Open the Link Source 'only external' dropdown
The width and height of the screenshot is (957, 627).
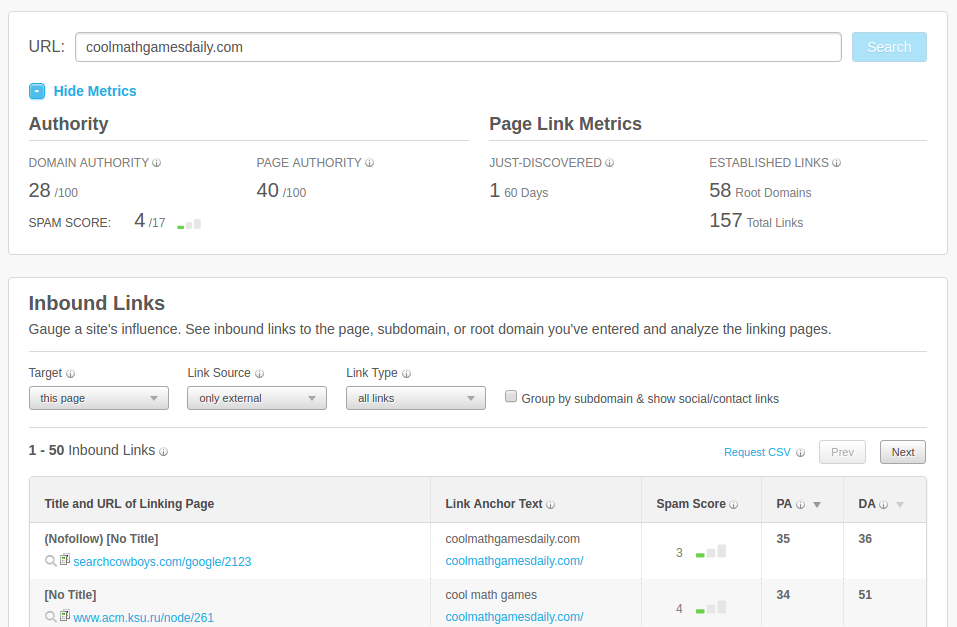click(257, 398)
